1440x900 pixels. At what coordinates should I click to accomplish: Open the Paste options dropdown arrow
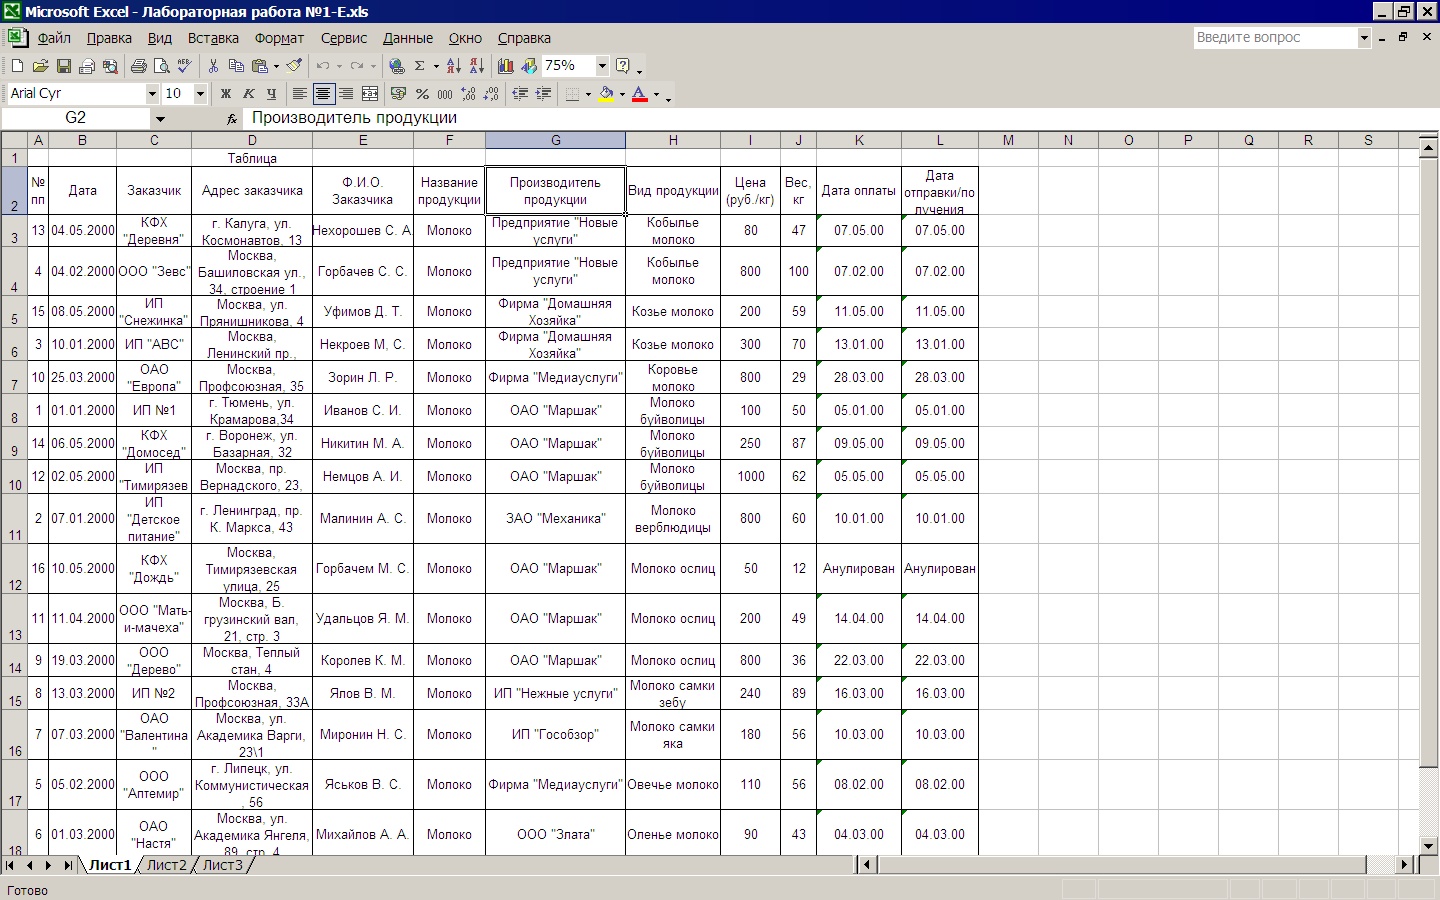click(276, 66)
